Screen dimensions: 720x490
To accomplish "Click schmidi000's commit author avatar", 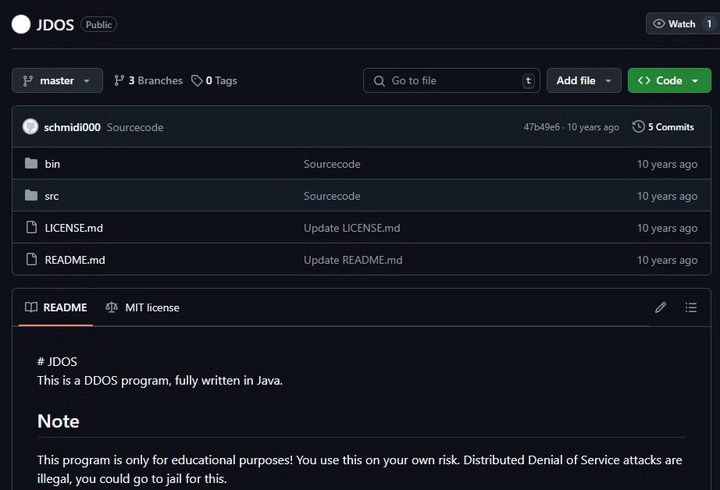I will pyautogui.click(x=30, y=127).
